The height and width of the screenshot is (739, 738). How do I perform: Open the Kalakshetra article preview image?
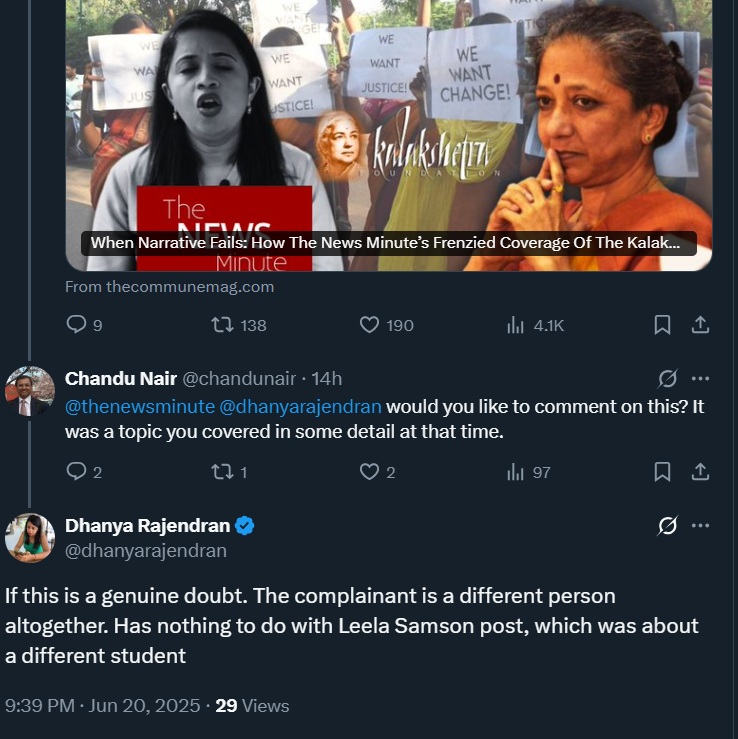click(x=388, y=130)
